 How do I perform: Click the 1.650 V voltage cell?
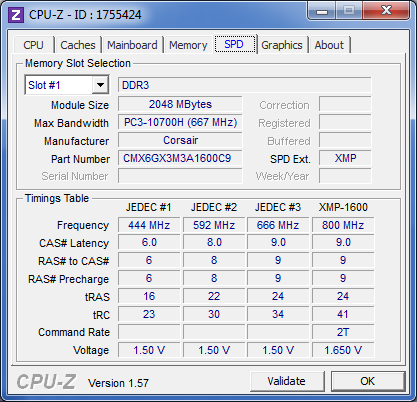(343, 350)
